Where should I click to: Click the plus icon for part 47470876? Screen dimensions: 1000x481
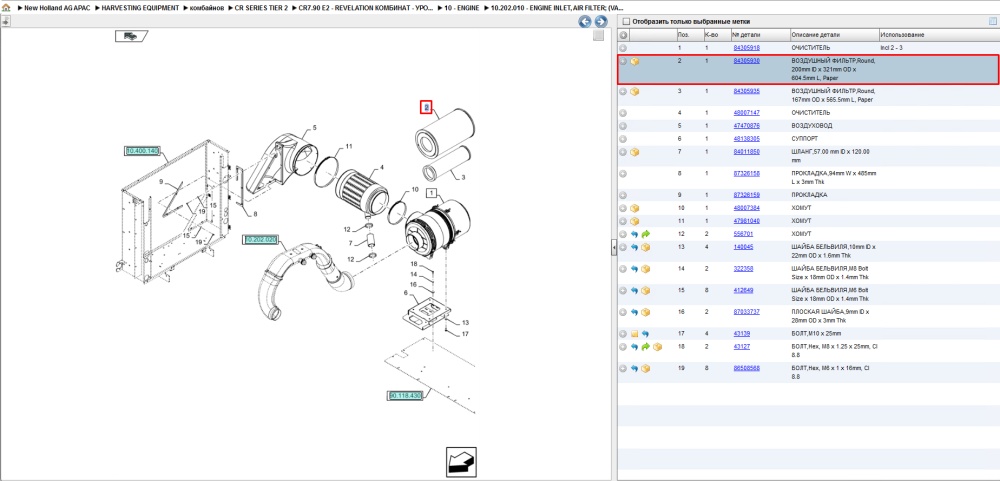pos(624,126)
